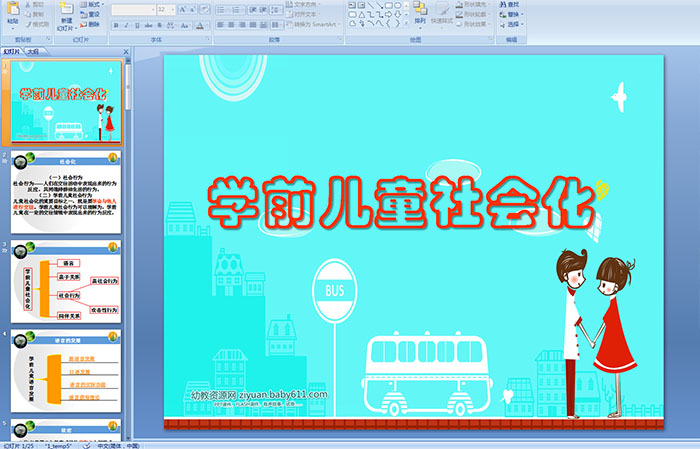The image size is (700, 449).
Task: Open the Layout (版式) dropdown
Action: point(92,4)
